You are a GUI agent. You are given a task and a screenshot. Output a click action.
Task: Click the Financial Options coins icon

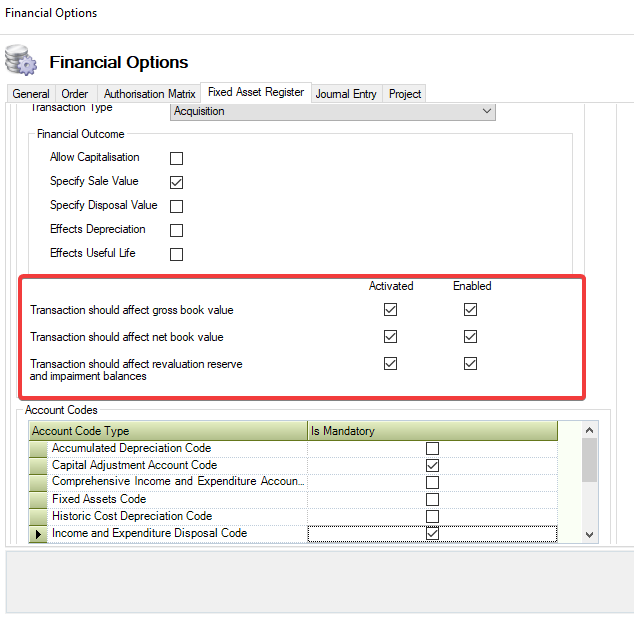21,61
